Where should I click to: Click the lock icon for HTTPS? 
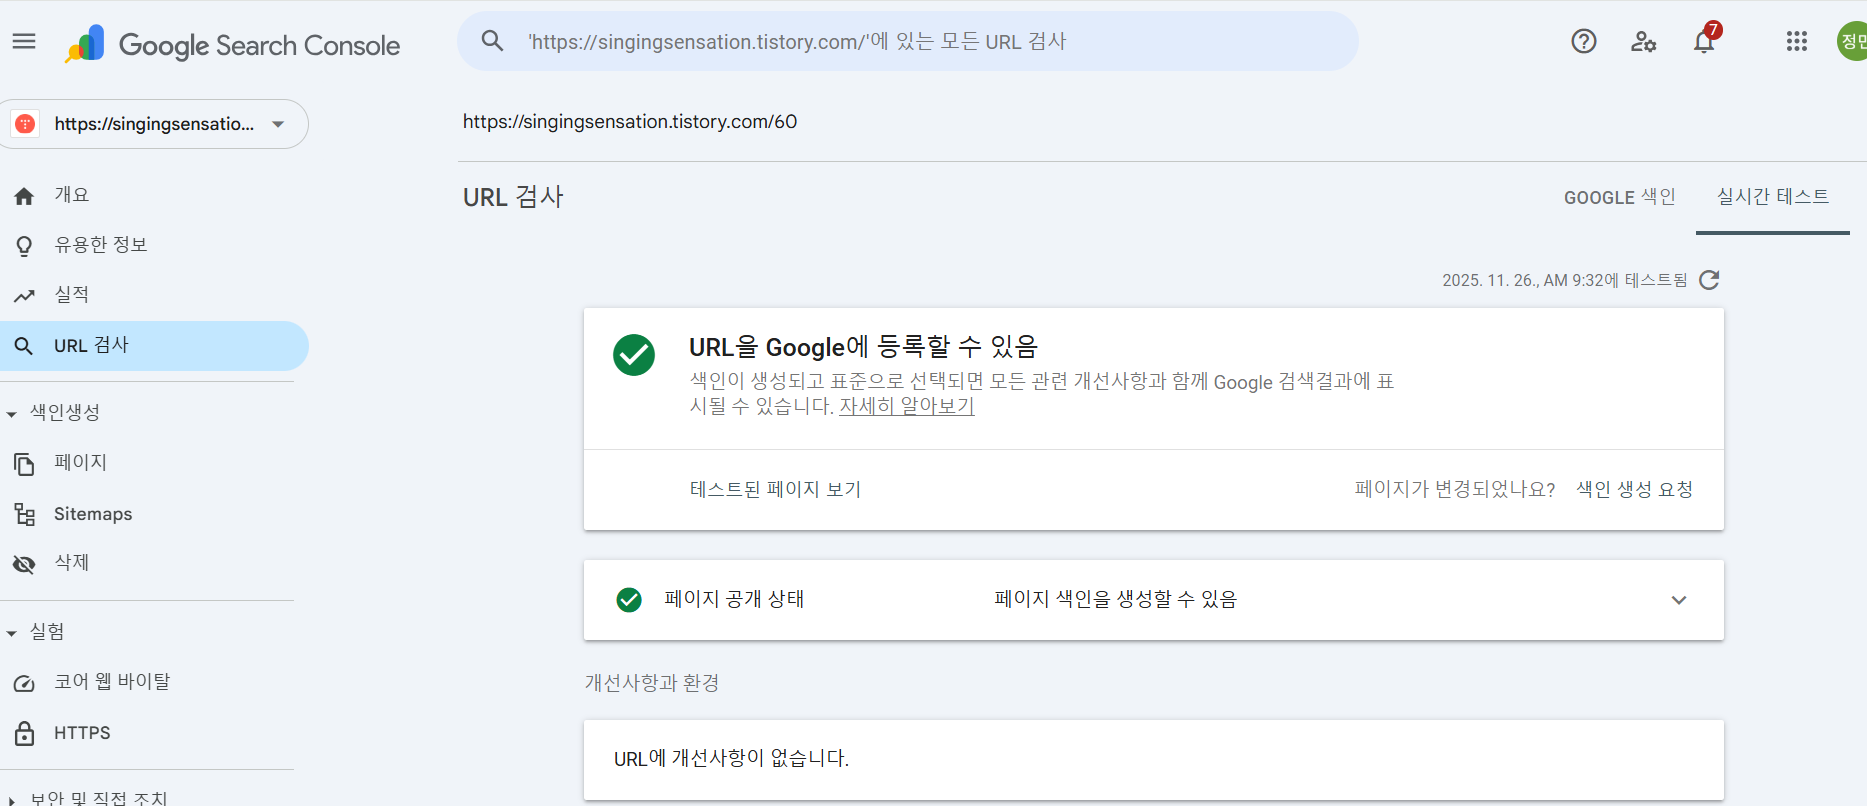click(x=24, y=733)
